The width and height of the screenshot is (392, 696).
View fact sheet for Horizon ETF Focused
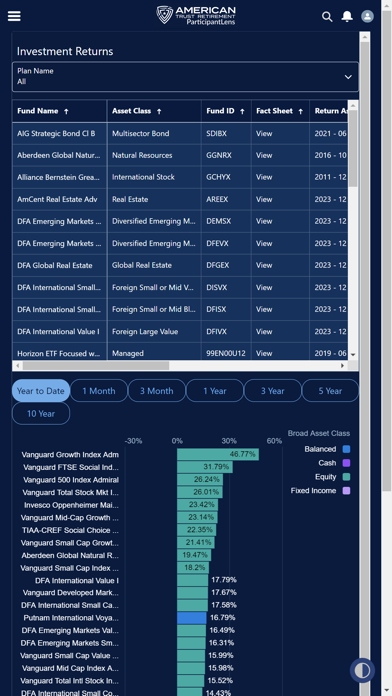click(x=264, y=353)
